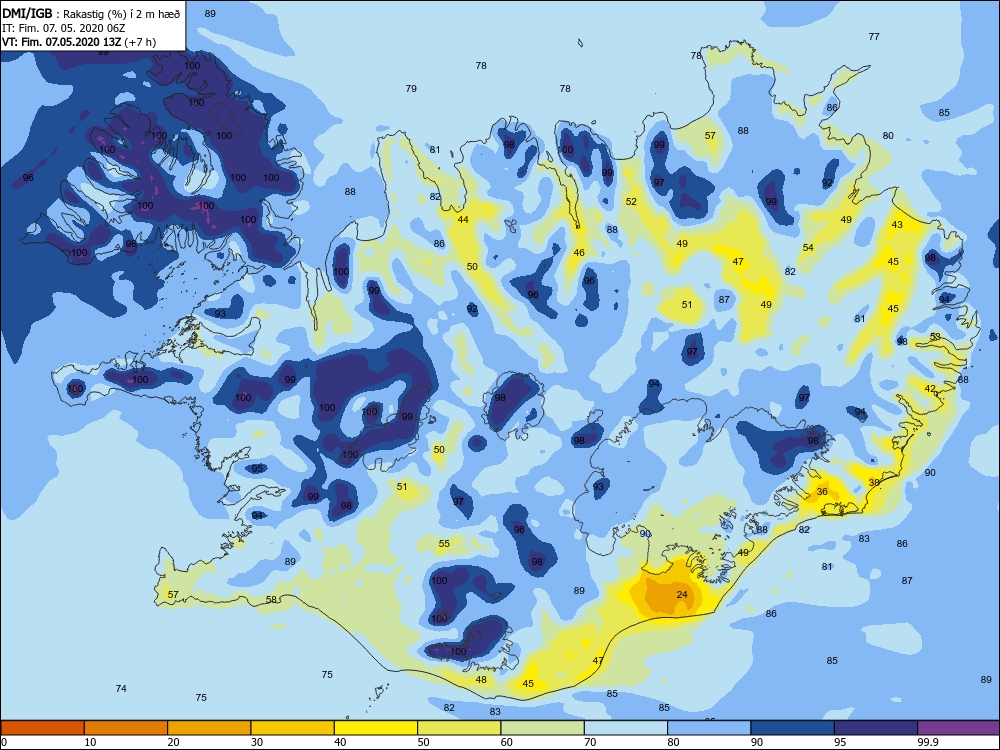Screen dimensions: 1000x750
Task: Click the 'DMI/IGB : Rakastig (%) í 2 m hæð' title
Action: click(91, 14)
